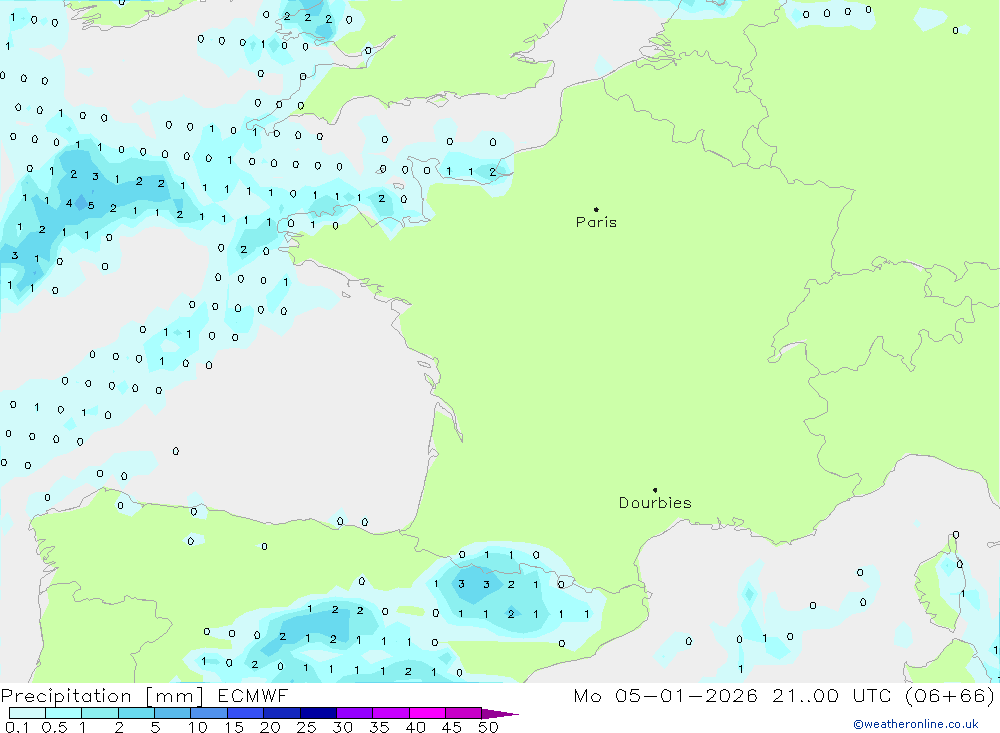Viewport: 1000px width, 733px height.
Task: Click the weatheronline.co.uk copyright link
Action: pyautogui.click(x=915, y=724)
